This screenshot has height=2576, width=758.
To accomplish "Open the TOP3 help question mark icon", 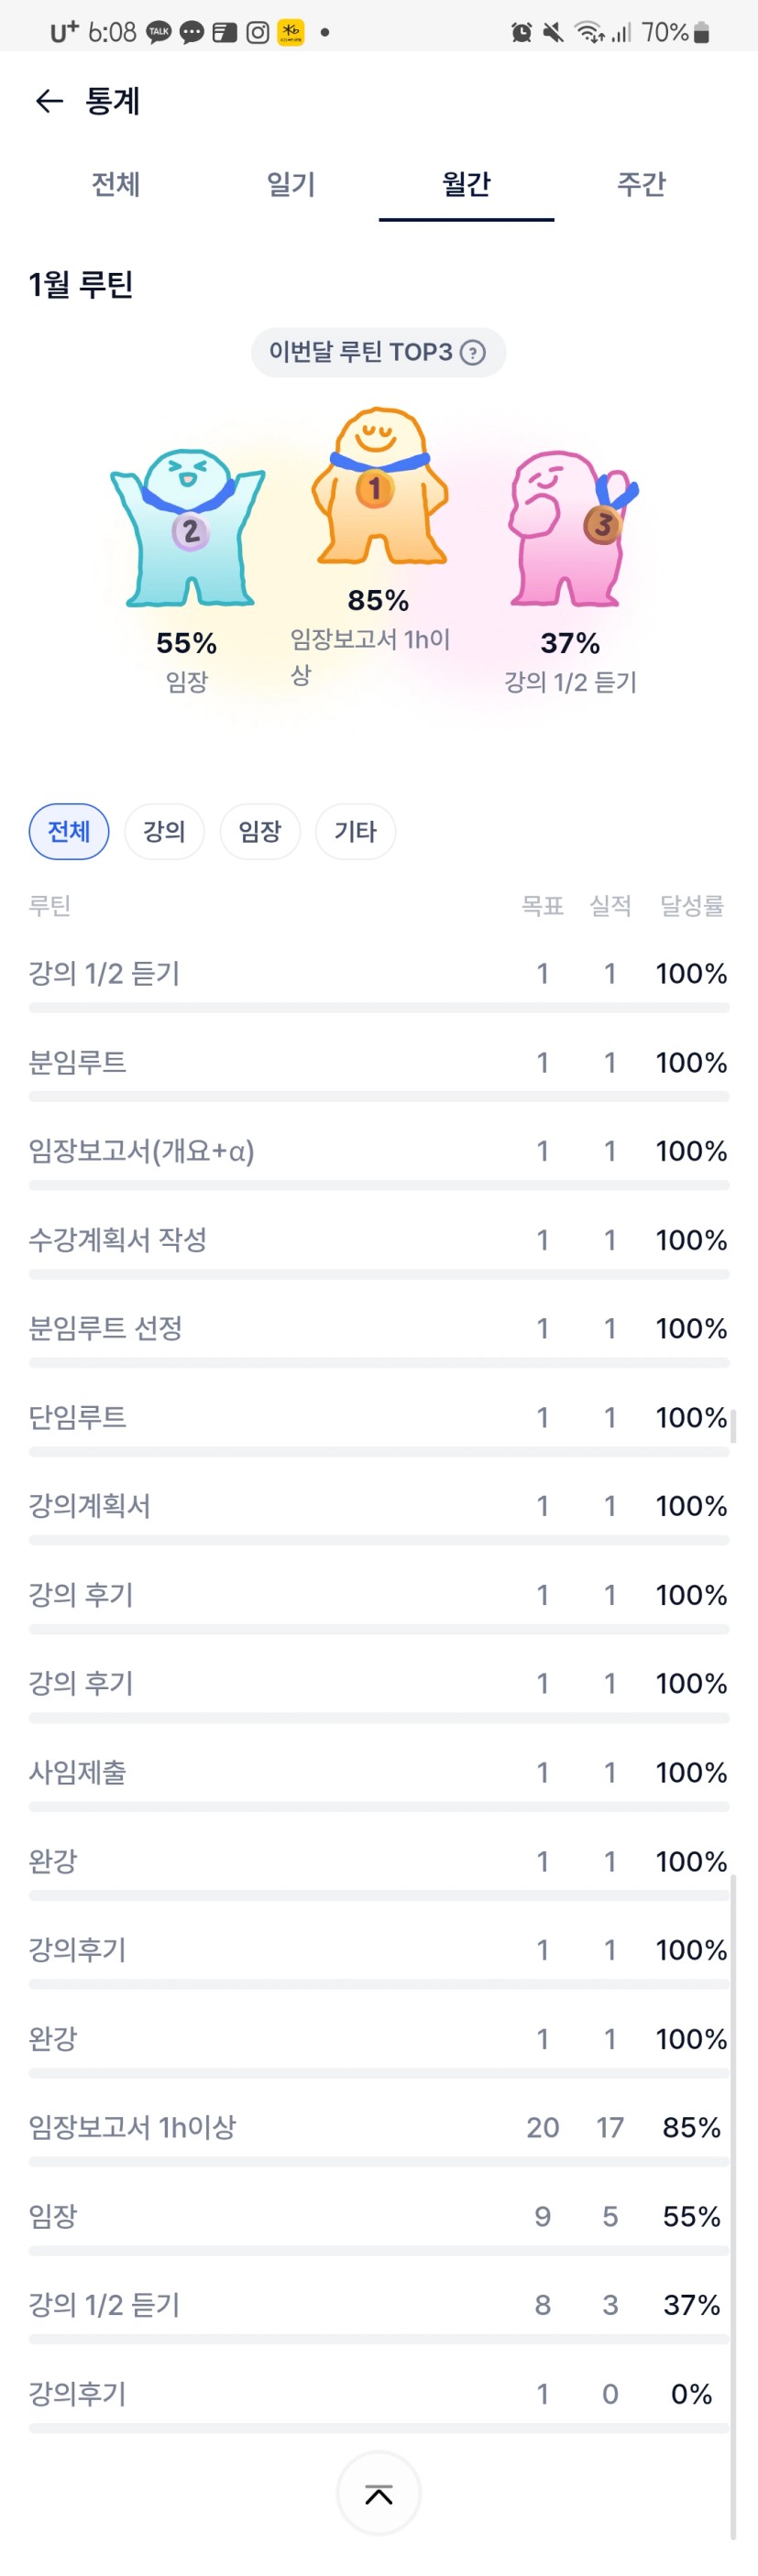I will pos(472,352).
